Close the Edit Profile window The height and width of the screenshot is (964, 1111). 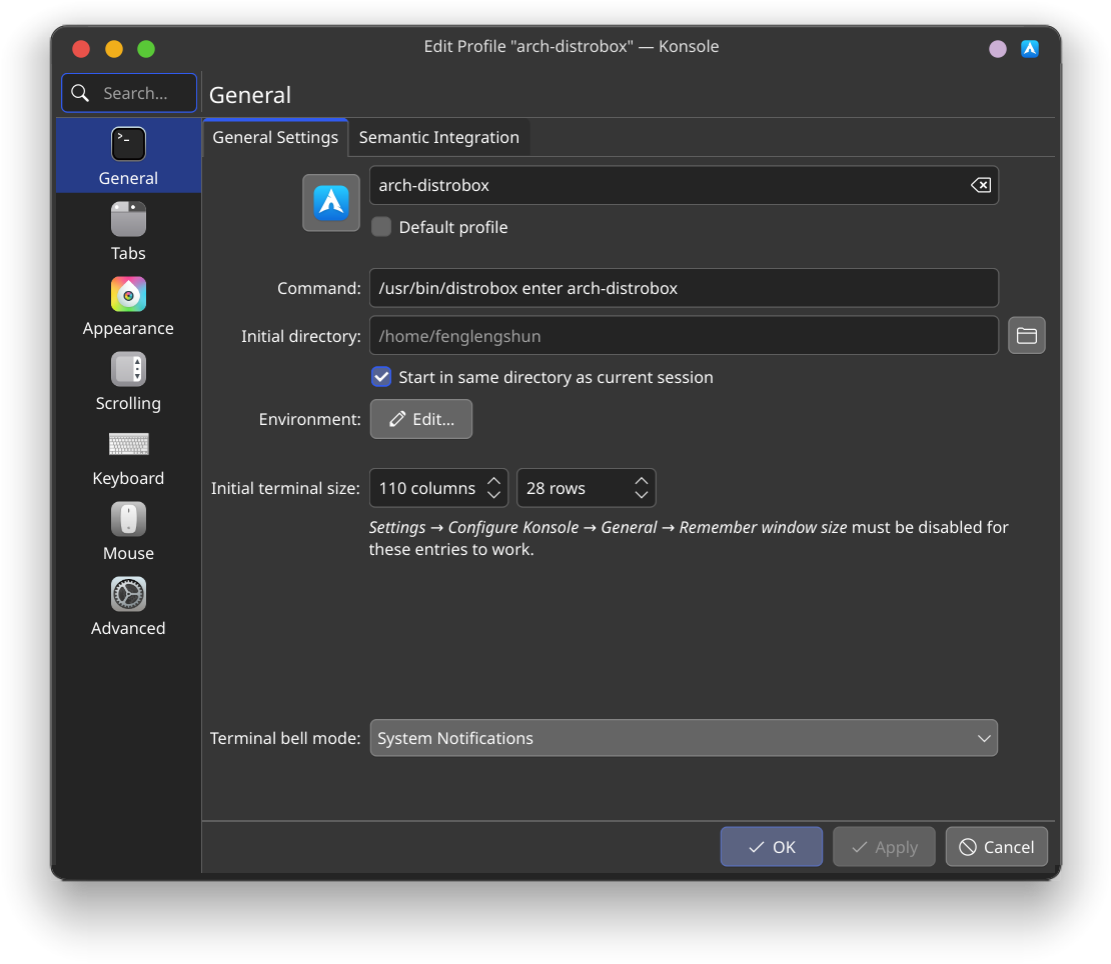[x=81, y=49]
